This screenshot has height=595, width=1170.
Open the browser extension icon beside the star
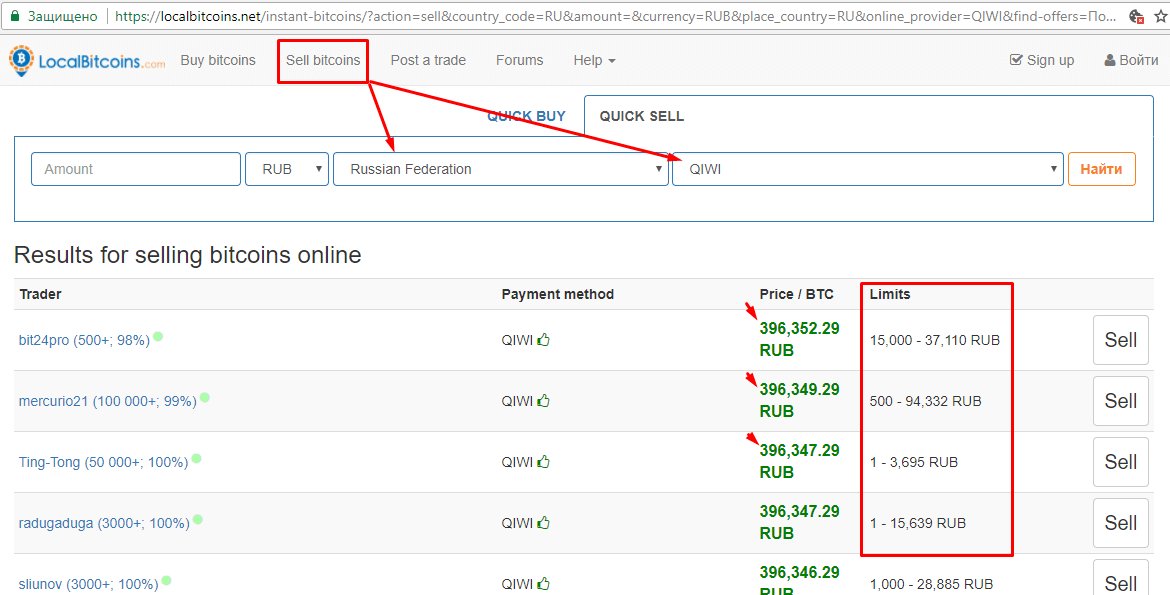coord(1137,16)
